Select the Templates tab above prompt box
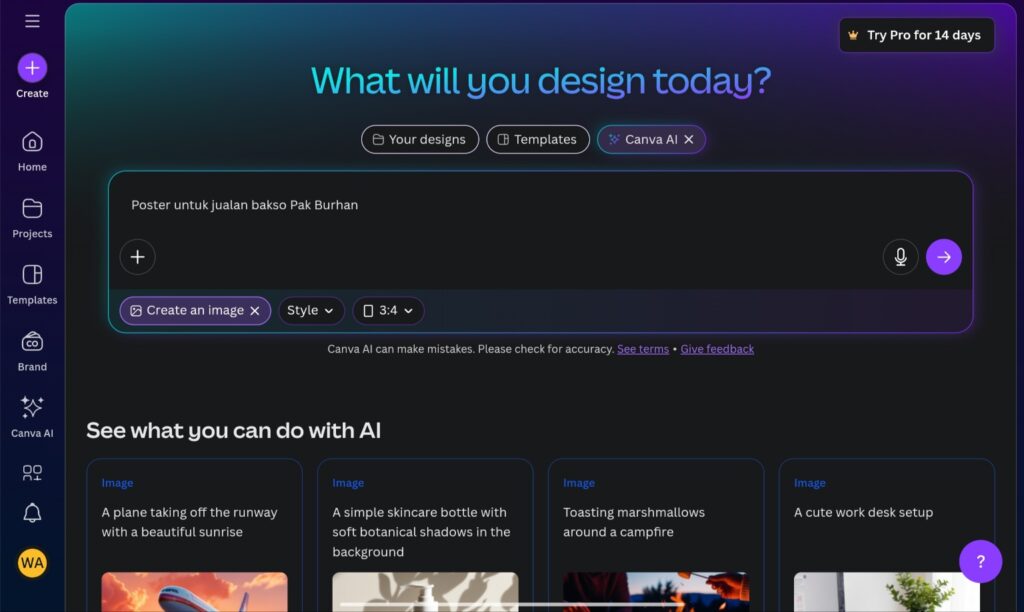This screenshot has width=1024, height=612. click(x=537, y=139)
